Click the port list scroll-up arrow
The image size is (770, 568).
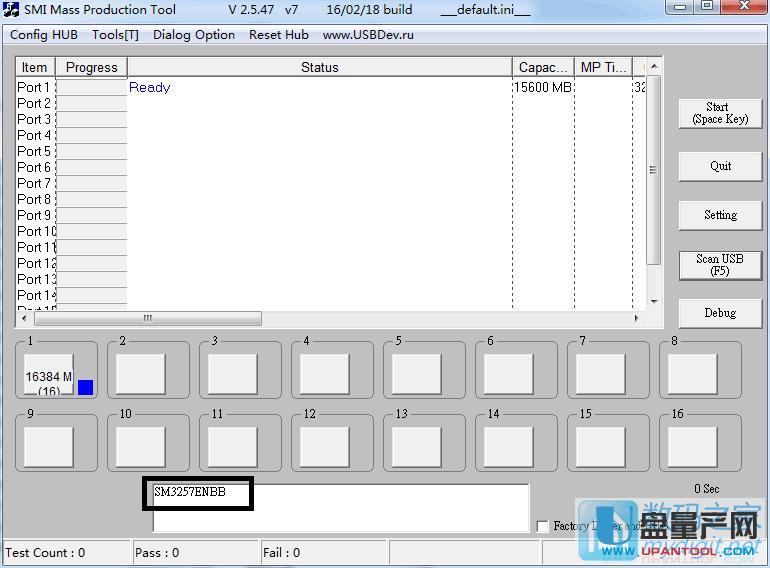point(654,66)
